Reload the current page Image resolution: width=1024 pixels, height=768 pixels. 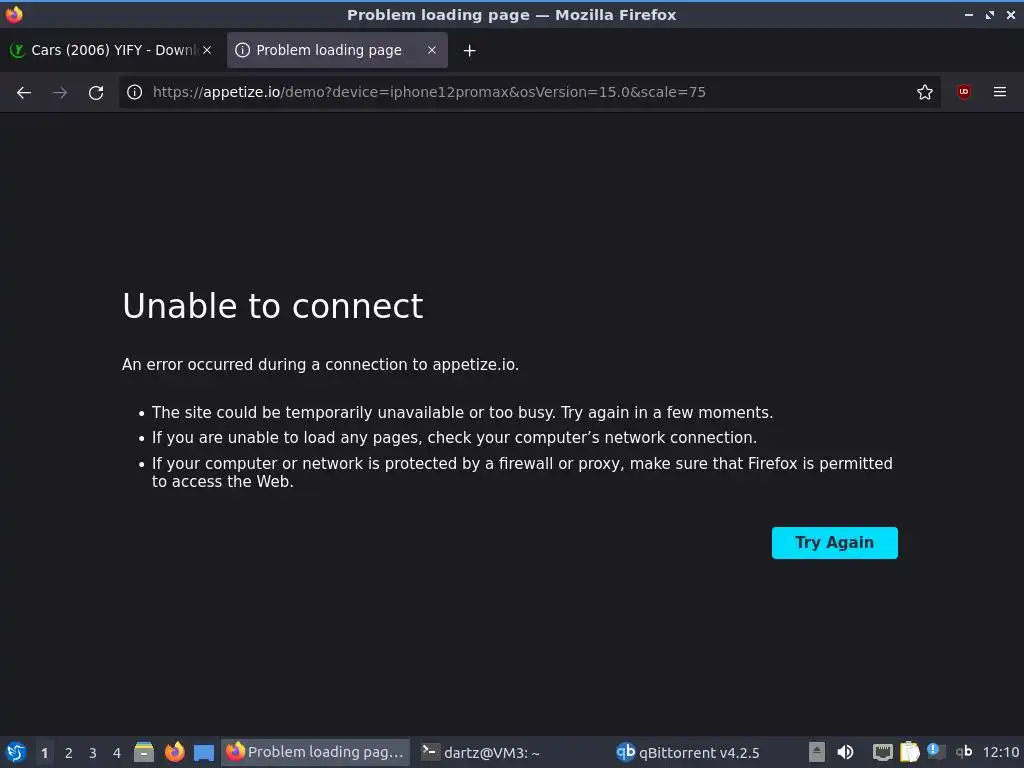tap(96, 93)
